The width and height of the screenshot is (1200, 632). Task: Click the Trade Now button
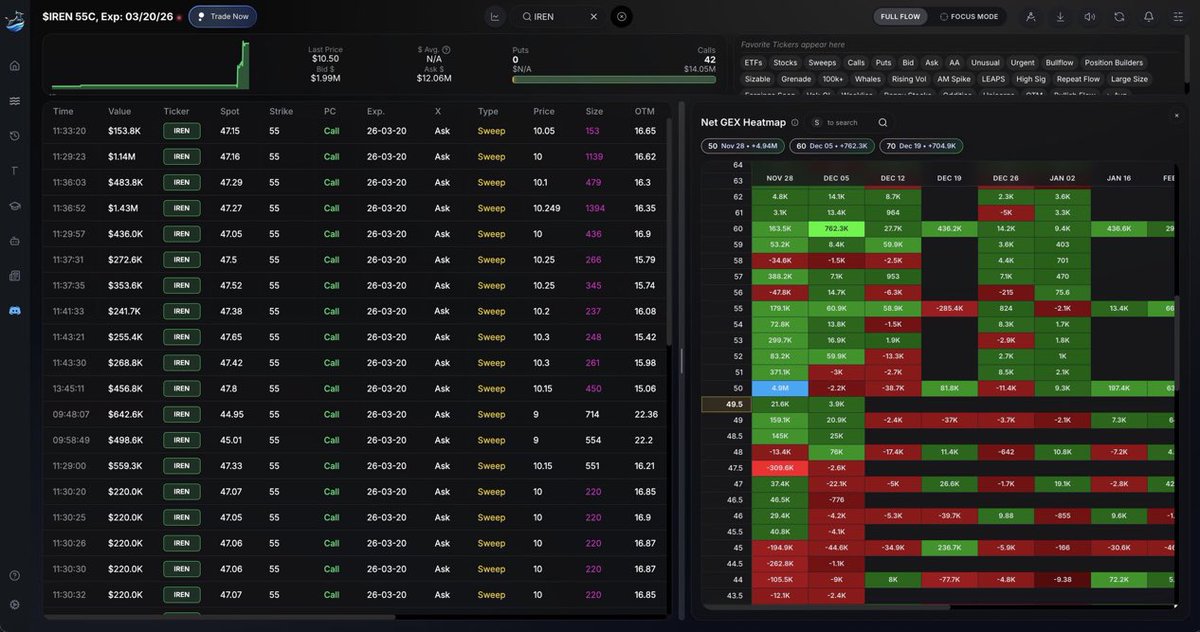pyautogui.click(x=222, y=16)
